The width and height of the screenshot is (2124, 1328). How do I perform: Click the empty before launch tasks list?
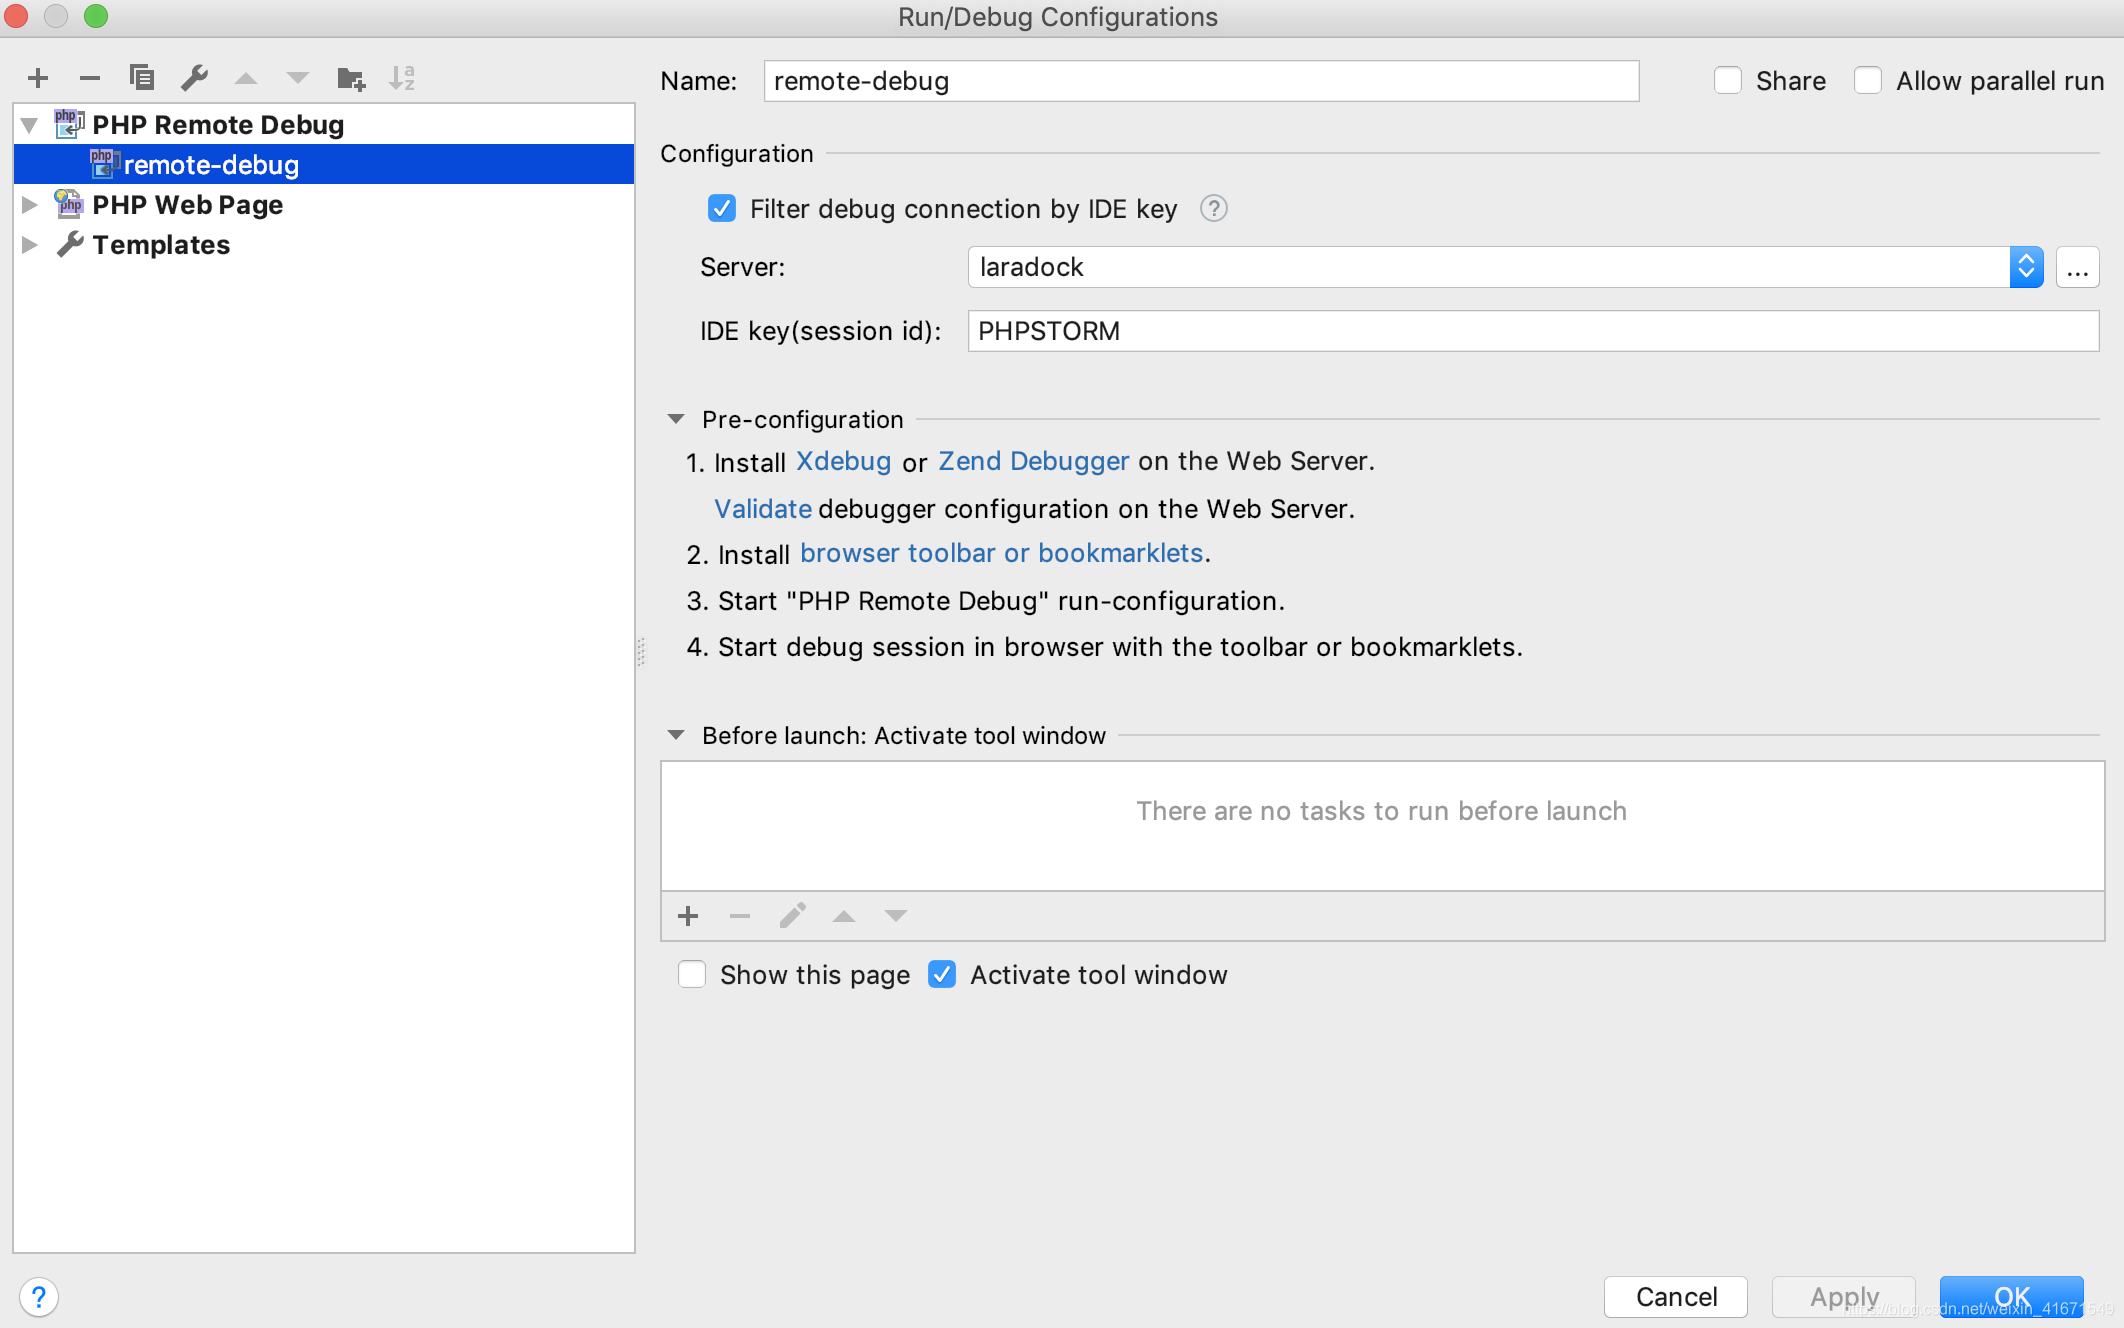1382,826
